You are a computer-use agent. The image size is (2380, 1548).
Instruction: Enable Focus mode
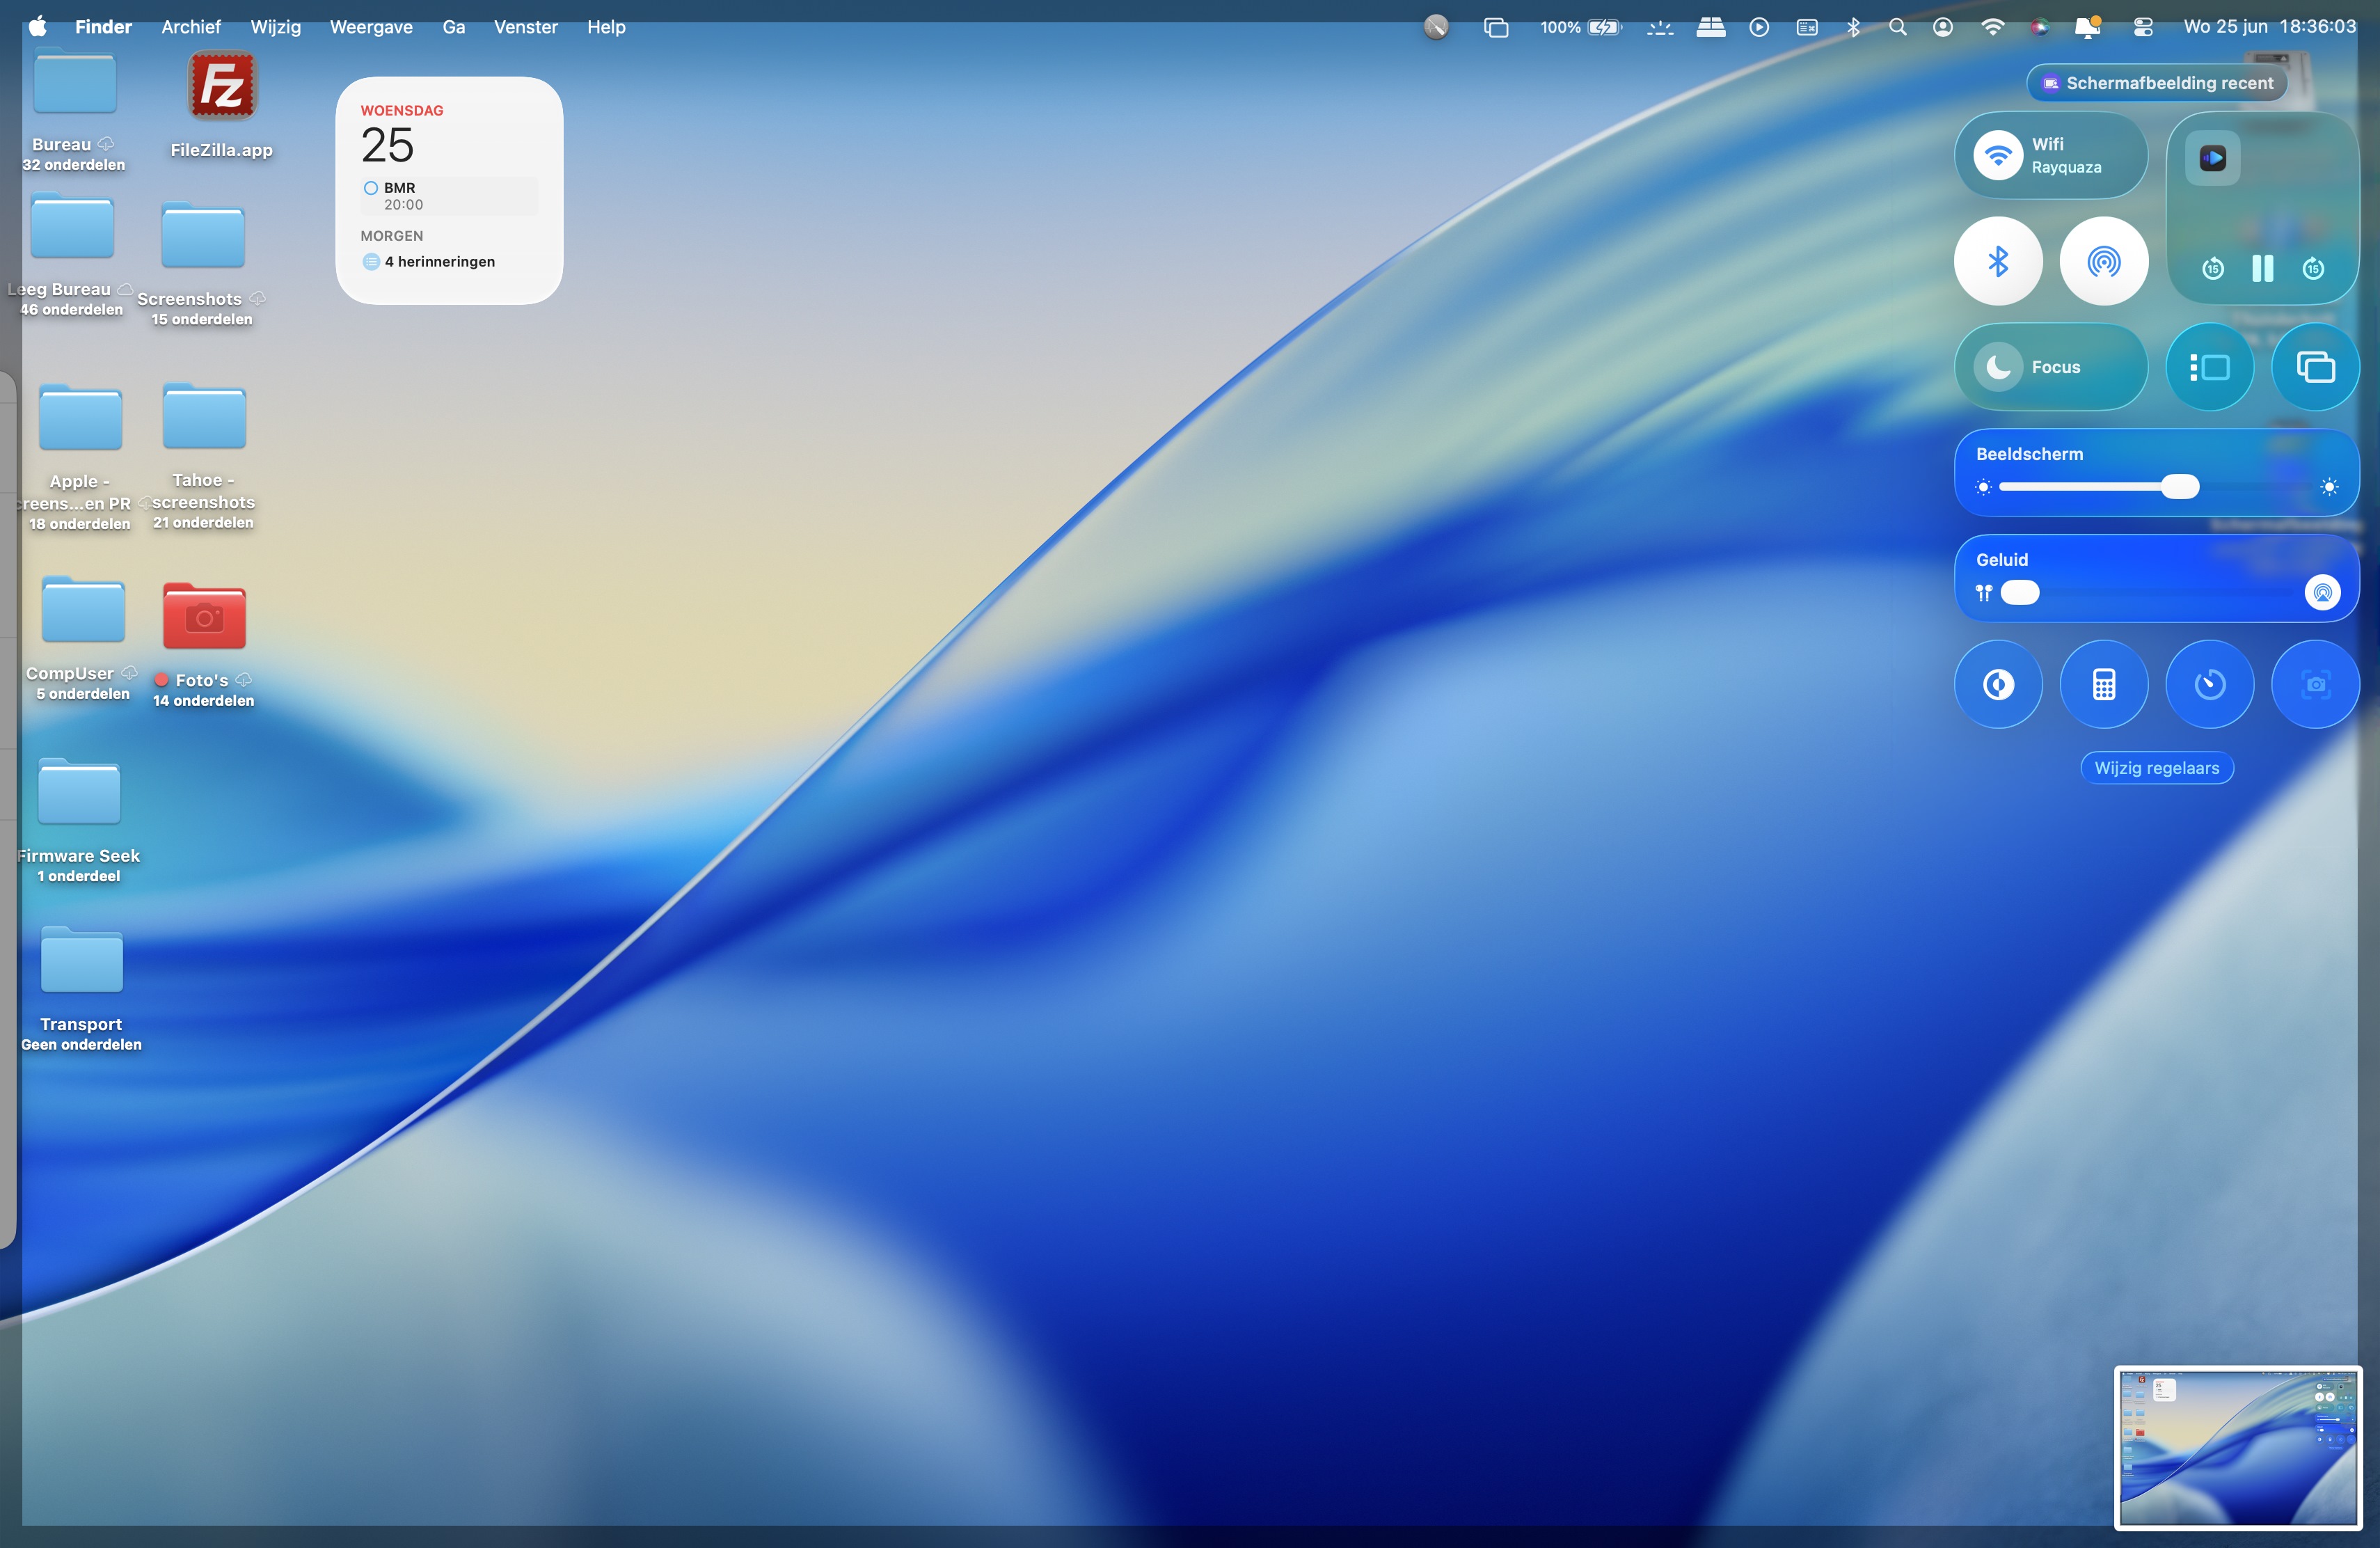1998,367
